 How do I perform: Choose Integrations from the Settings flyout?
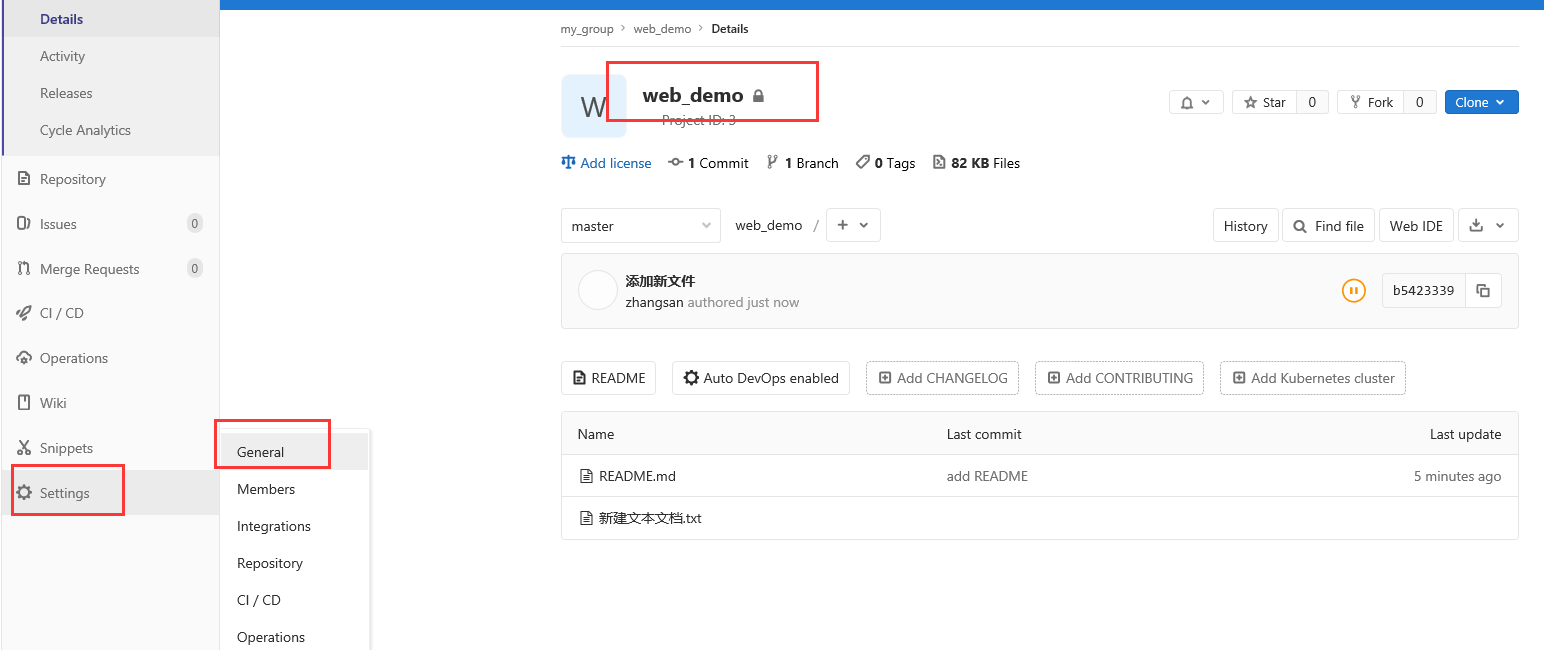pyautogui.click(x=294, y=526)
